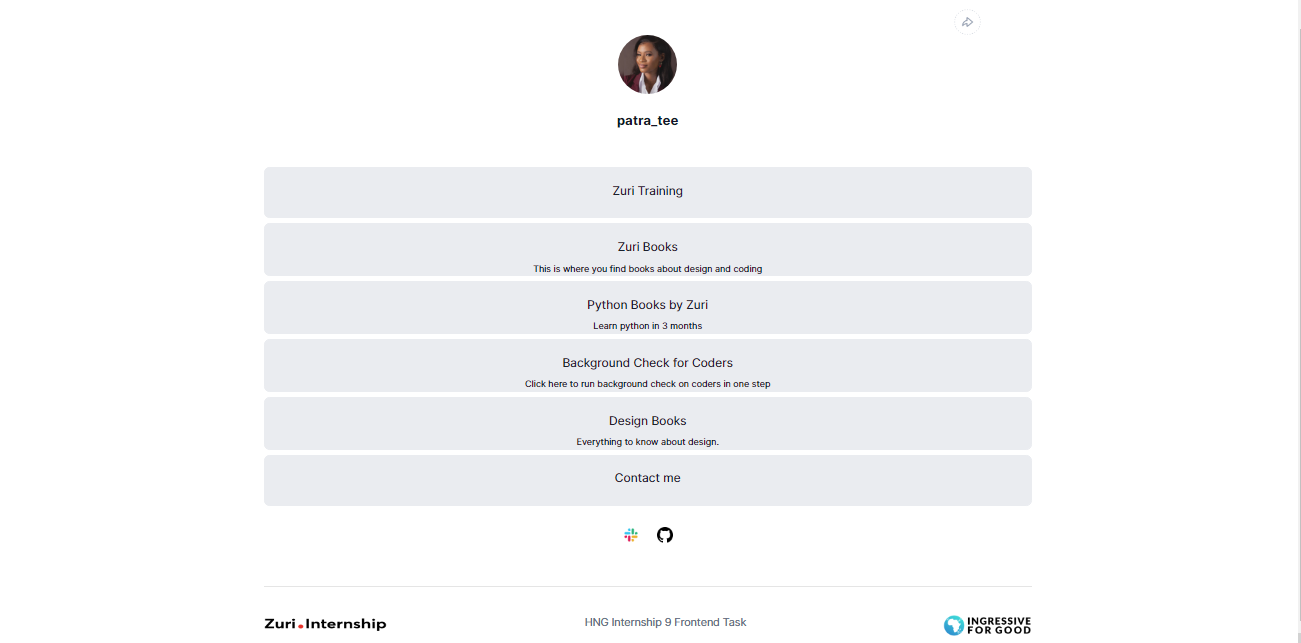The image size is (1301, 643).
Task: Click the Ingressive For Good logo text
Action: pos(999,625)
